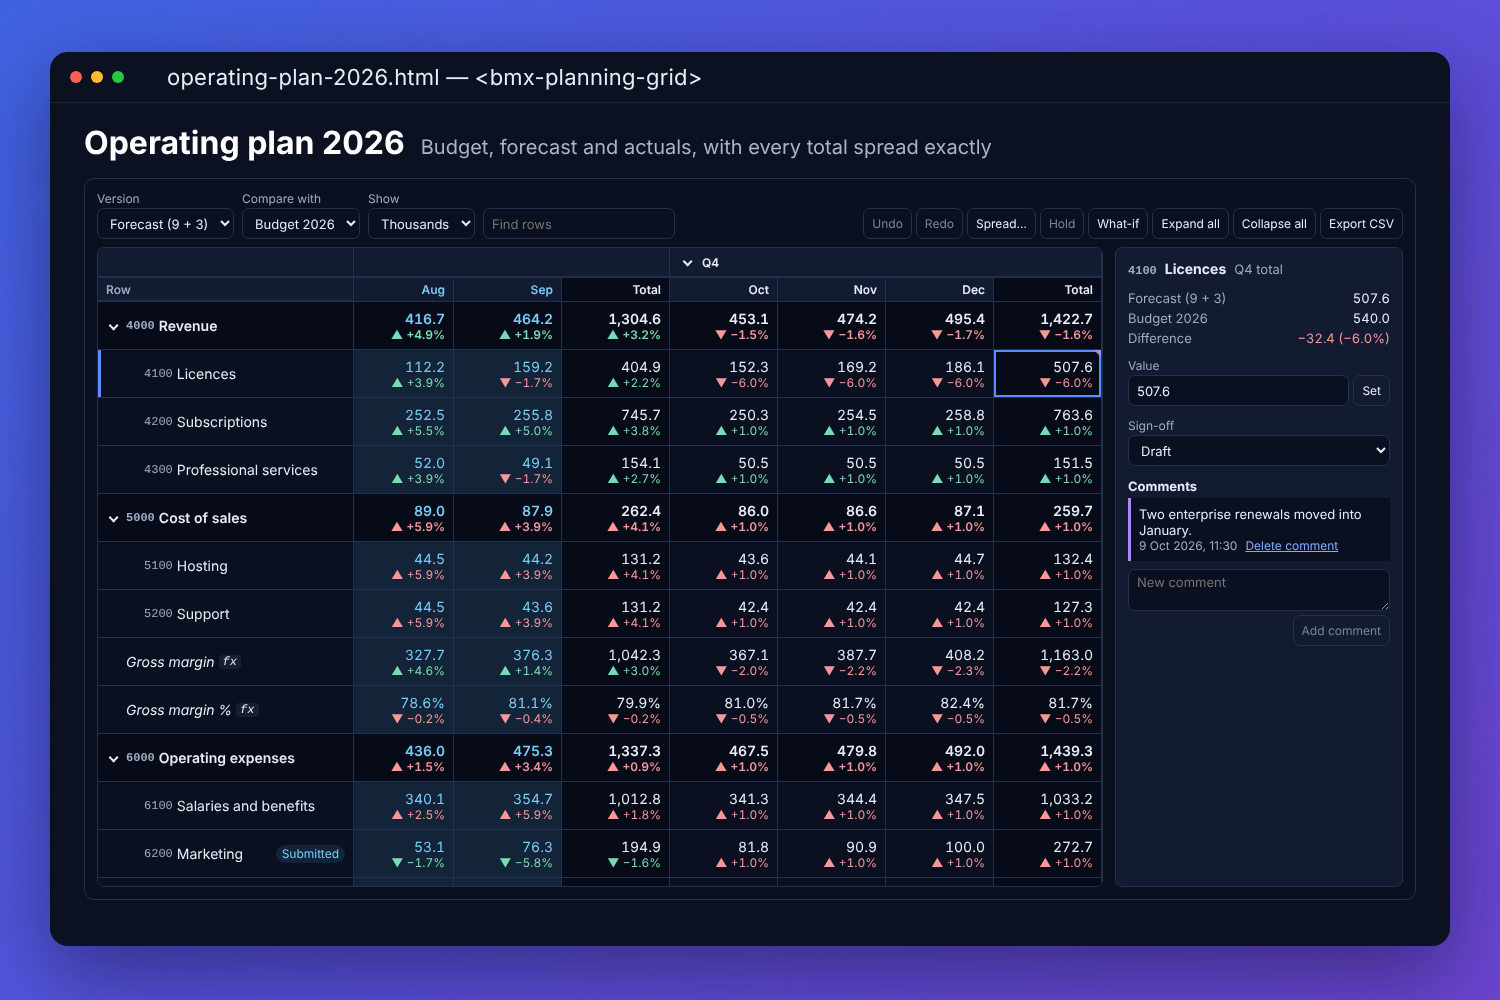This screenshot has width=1500, height=1000.
Task: Click the New comment text area
Action: (1258, 590)
